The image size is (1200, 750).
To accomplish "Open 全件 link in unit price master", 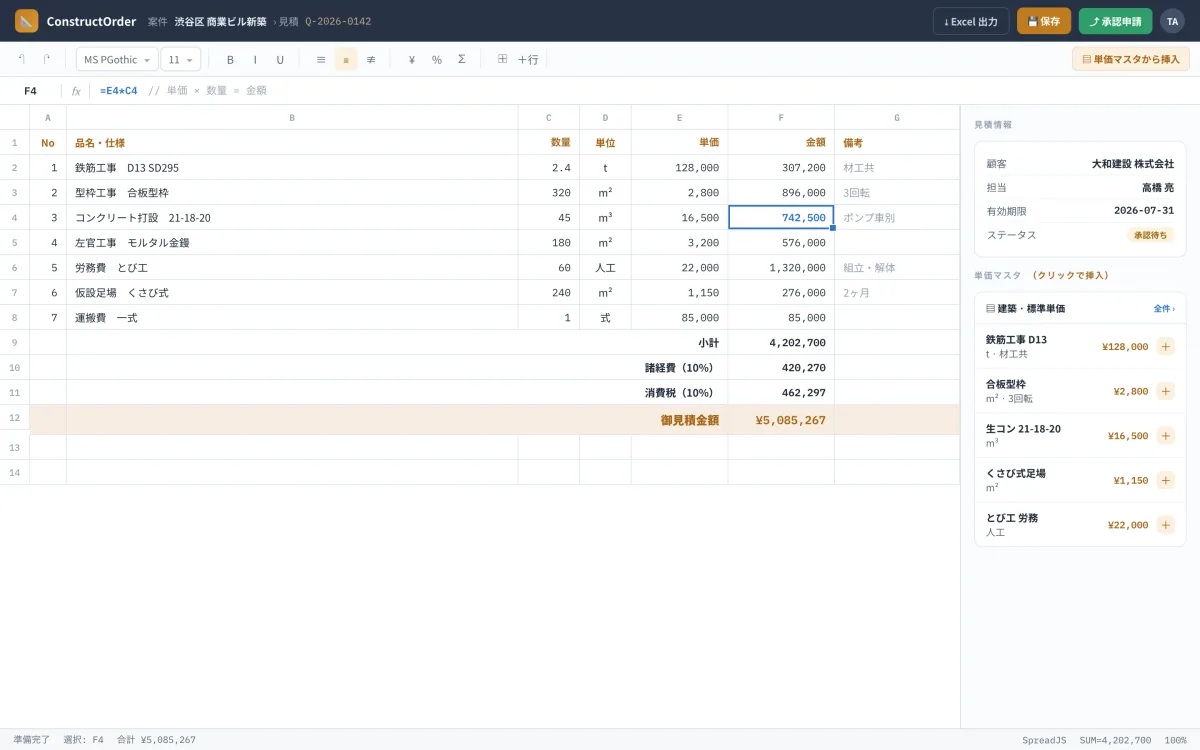I will pos(1164,309).
